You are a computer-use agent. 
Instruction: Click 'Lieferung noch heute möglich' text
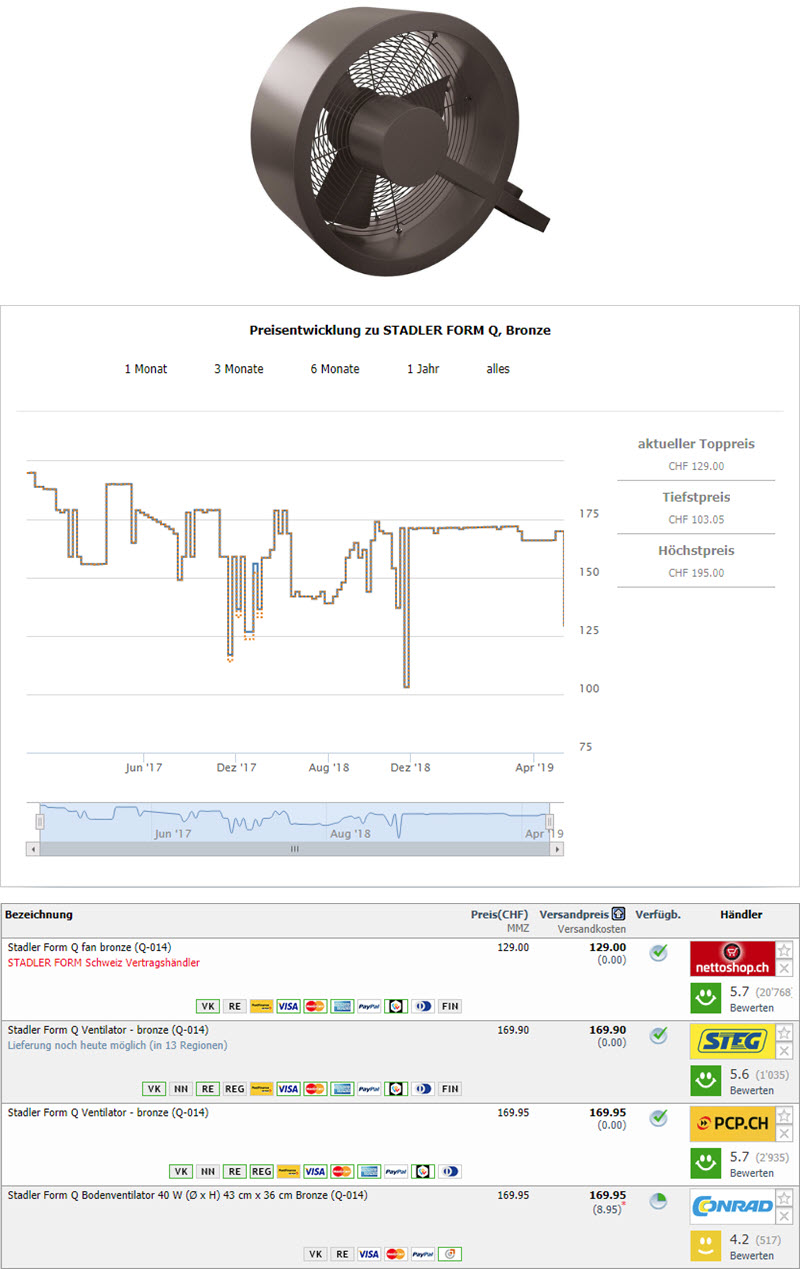(x=117, y=1045)
